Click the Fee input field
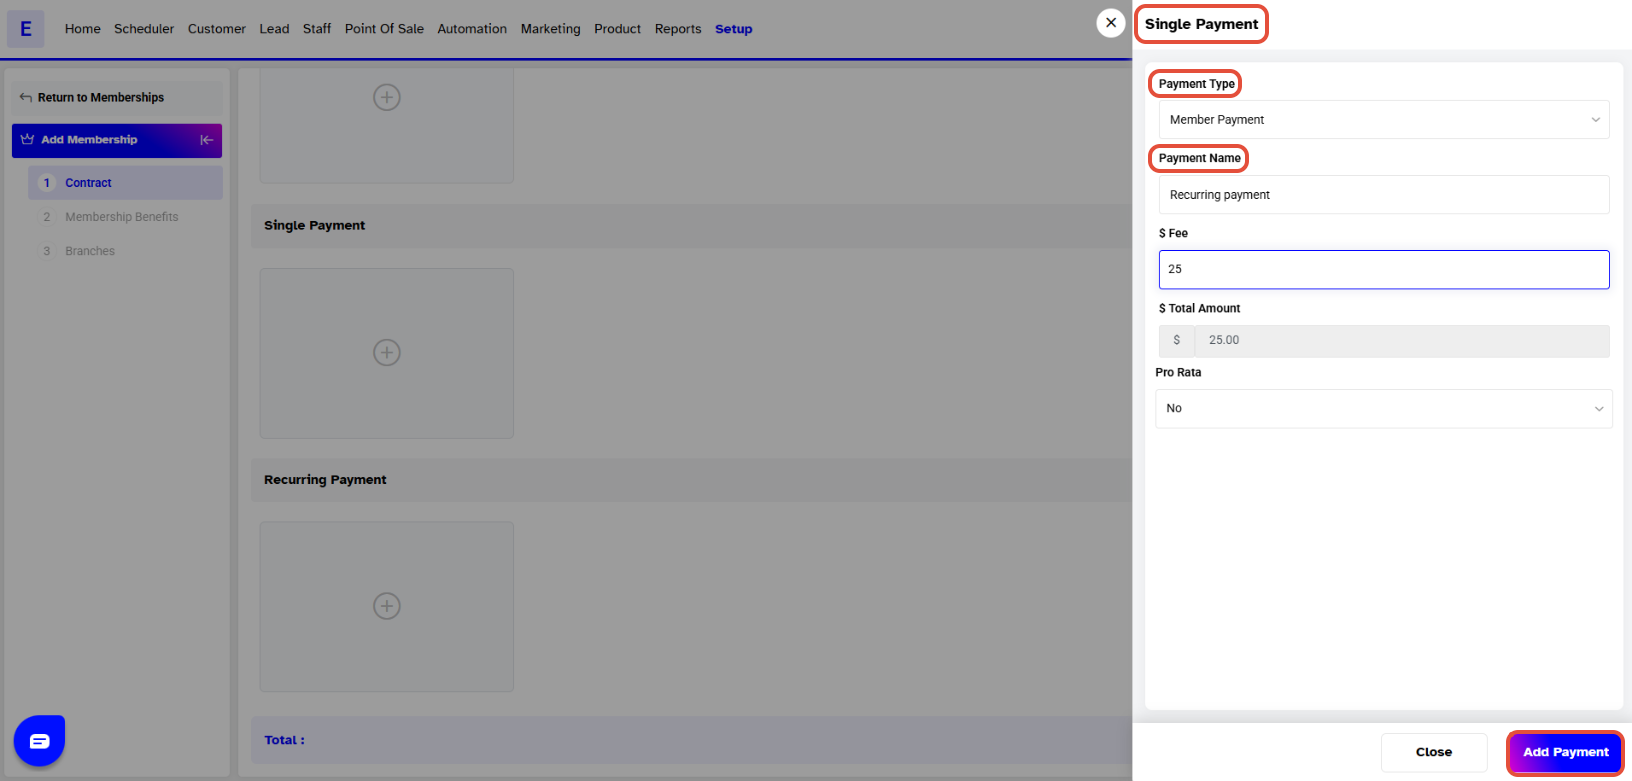 pos(1384,269)
